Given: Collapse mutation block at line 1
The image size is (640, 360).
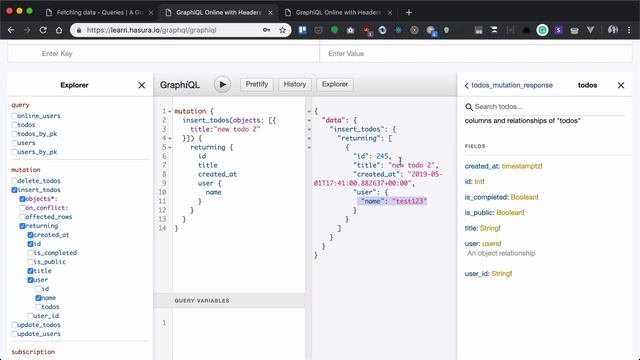Looking at the screenshot, I should tap(170, 111).
